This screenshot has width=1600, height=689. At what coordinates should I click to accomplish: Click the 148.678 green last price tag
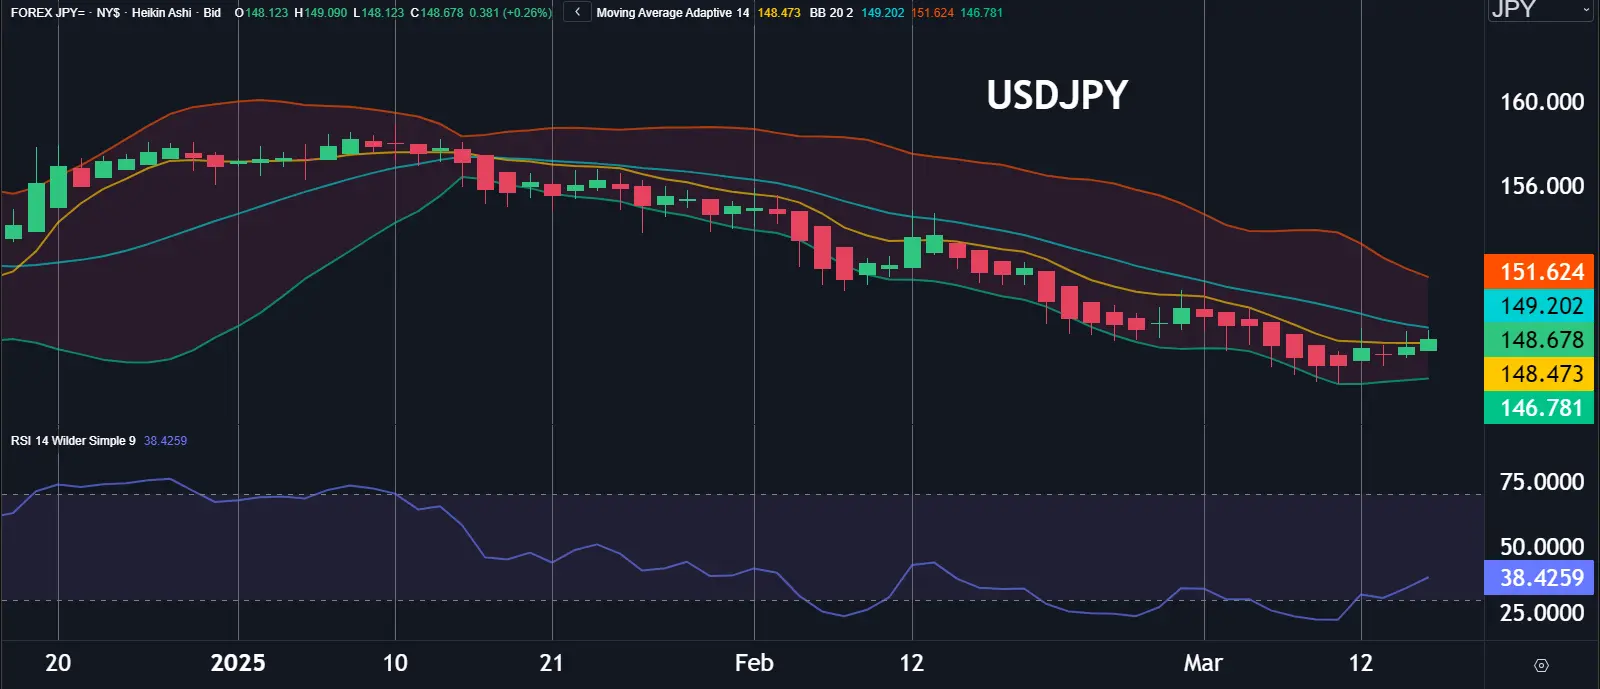click(1539, 340)
